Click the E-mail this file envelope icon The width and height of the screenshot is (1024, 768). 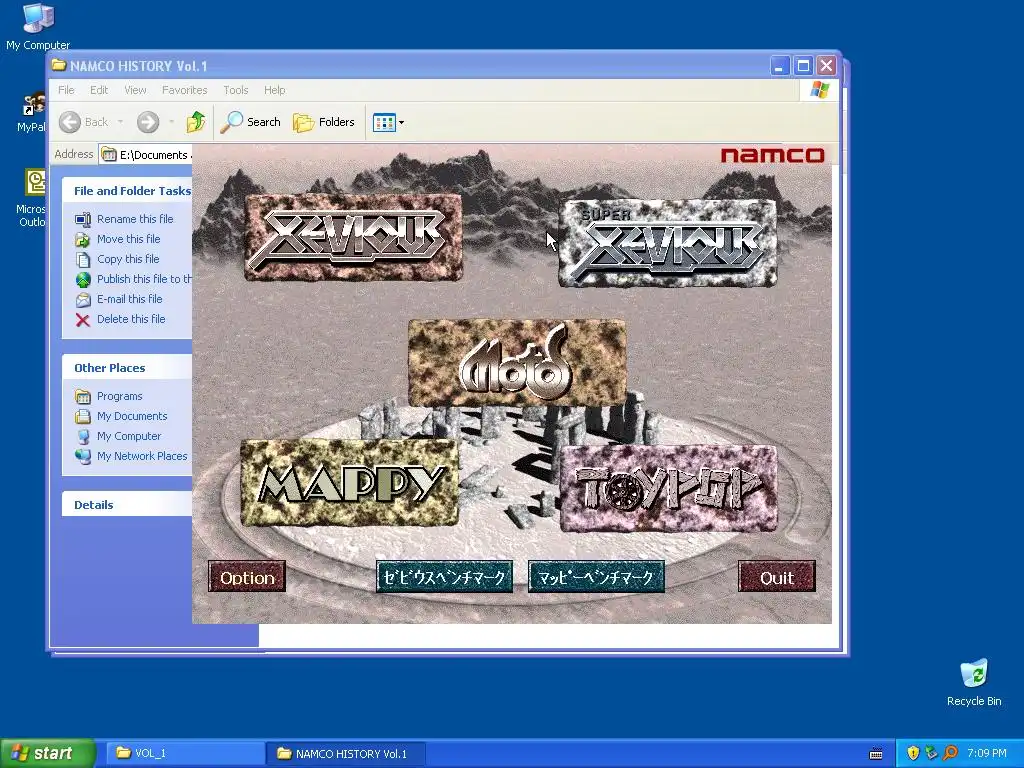pos(83,300)
